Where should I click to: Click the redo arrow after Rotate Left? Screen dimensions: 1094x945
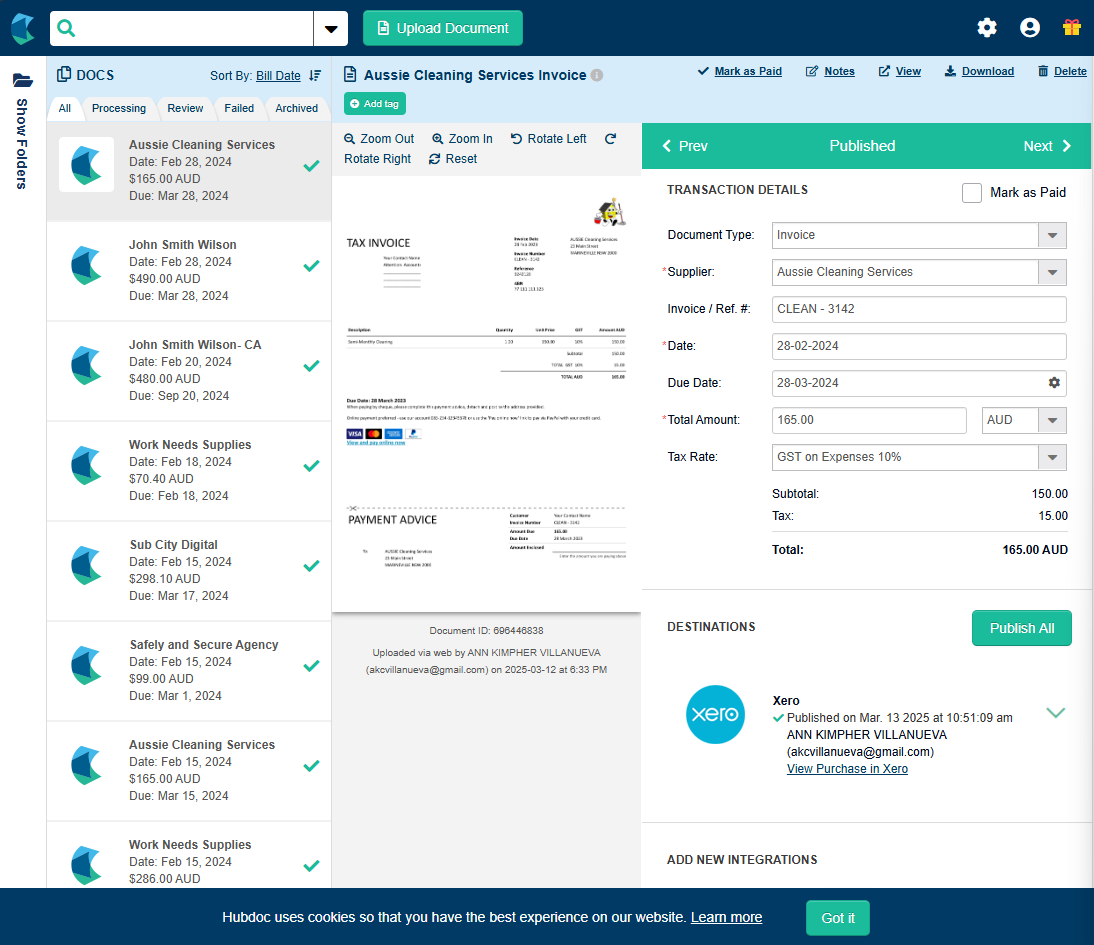pos(610,139)
